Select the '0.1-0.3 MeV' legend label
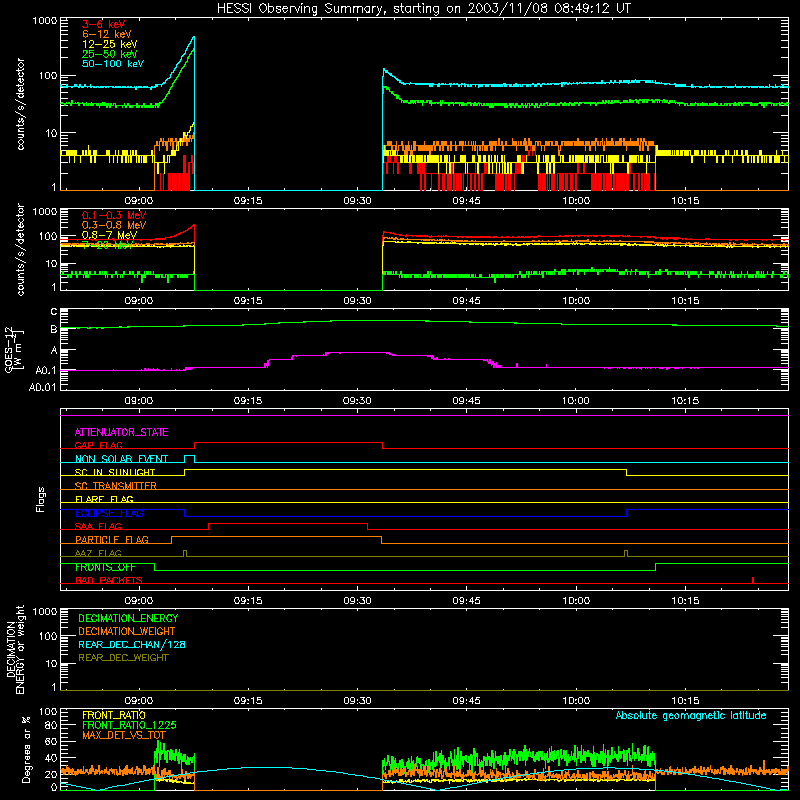 [114, 215]
